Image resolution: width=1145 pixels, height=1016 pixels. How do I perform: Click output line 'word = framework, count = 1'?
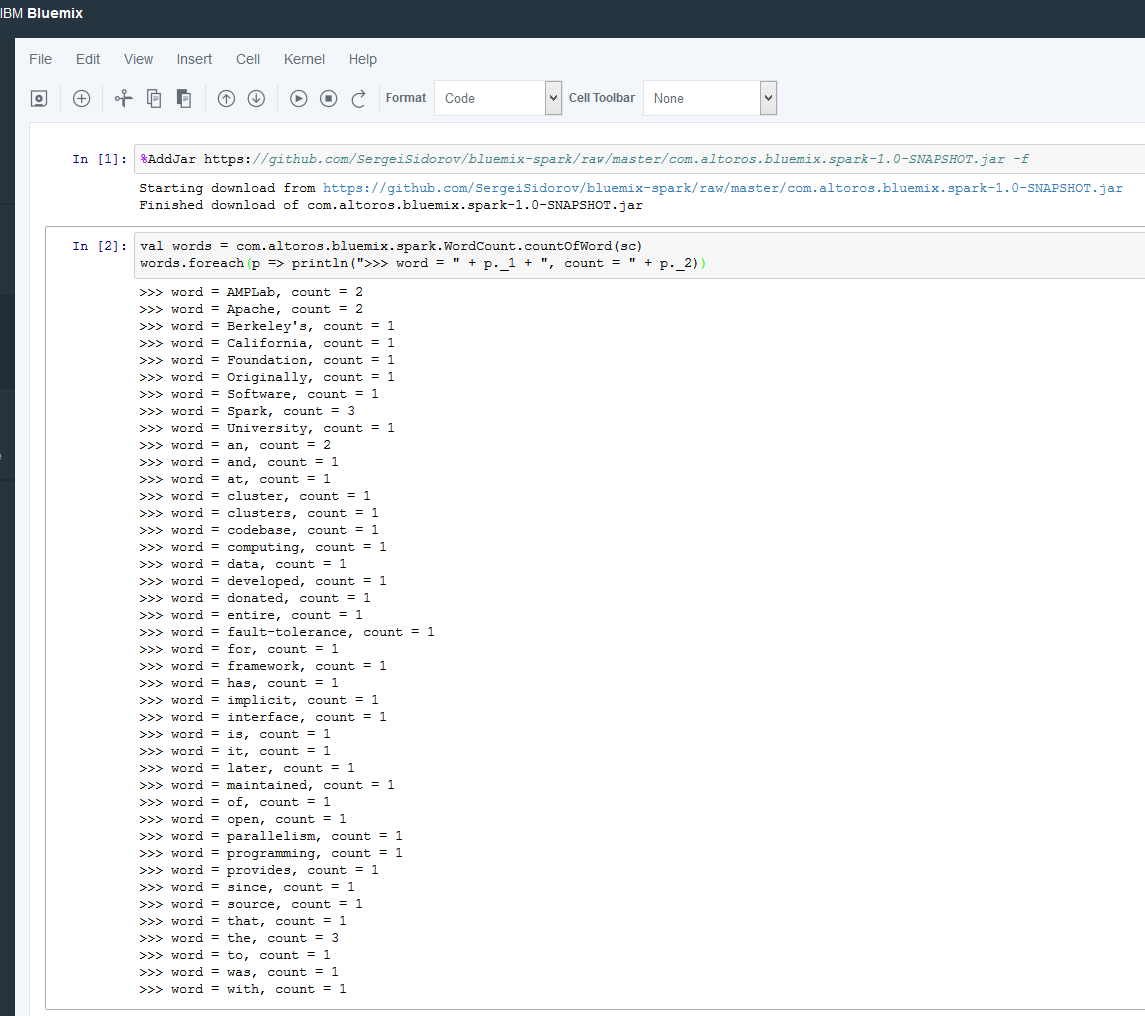coord(263,666)
